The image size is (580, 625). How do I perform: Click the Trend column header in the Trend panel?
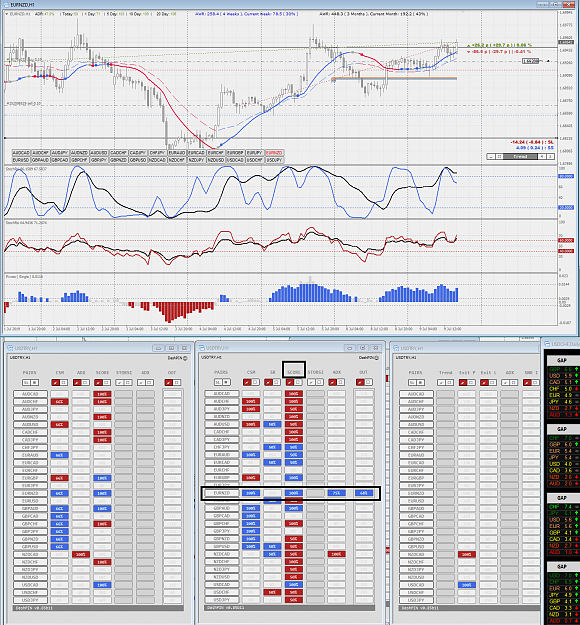tap(445, 373)
